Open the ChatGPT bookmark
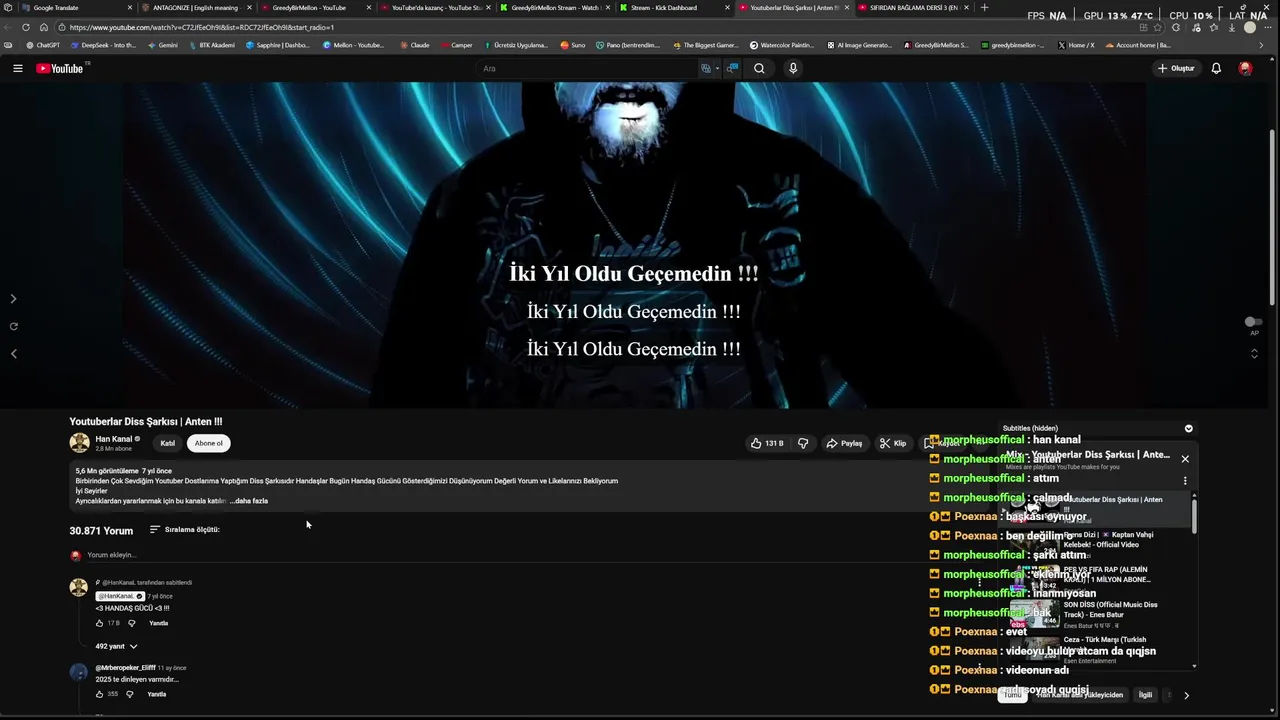1280x720 pixels. pos(43,45)
